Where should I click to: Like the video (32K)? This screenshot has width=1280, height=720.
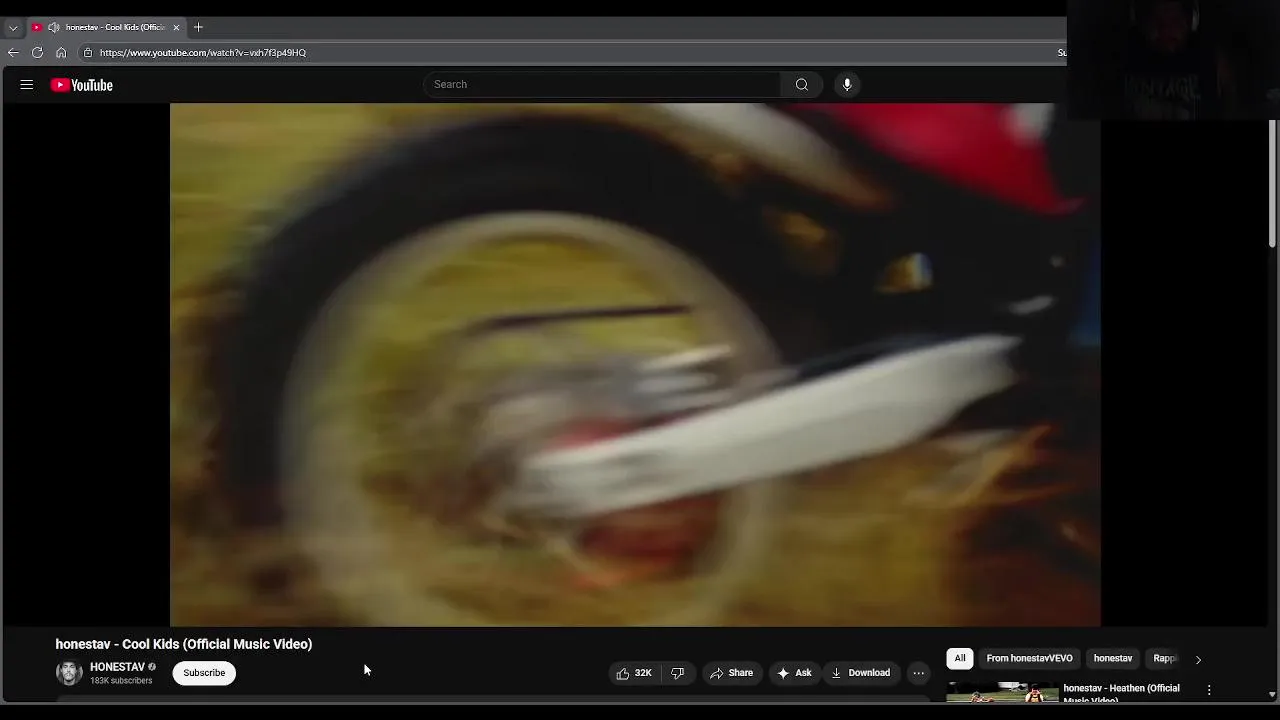click(x=634, y=673)
